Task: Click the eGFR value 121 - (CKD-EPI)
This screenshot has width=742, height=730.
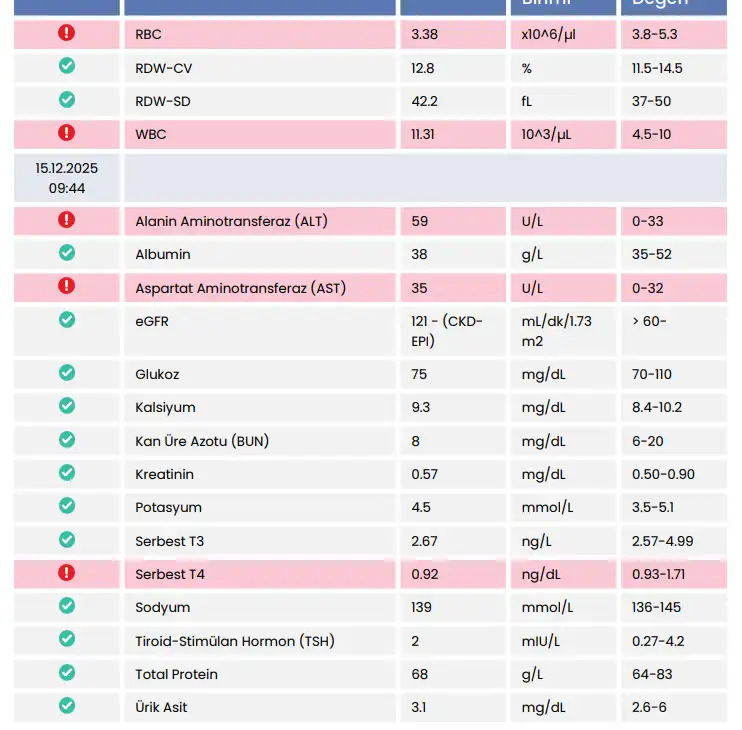Action: [x=446, y=330]
